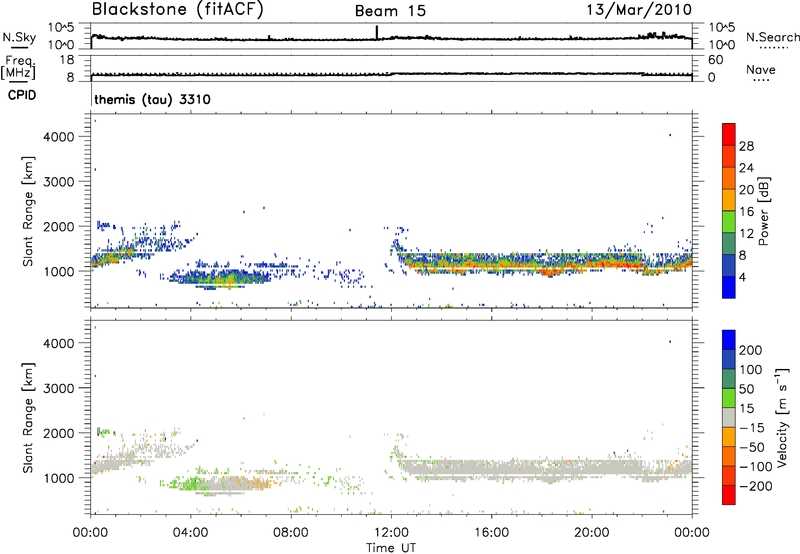Viewport: 800px width, 554px height.
Task: Click the plot title "Blackstone (fitACF)"
Action: pos(178,10)
